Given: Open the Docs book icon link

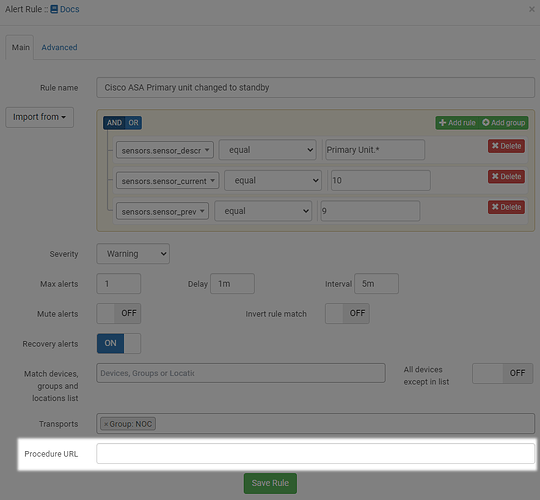Looking at the screenshot, I should click(65, 9).
